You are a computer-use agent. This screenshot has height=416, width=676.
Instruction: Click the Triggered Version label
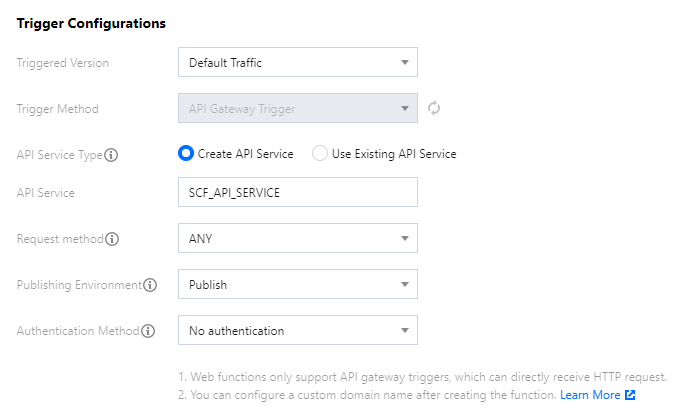(63, 63)
